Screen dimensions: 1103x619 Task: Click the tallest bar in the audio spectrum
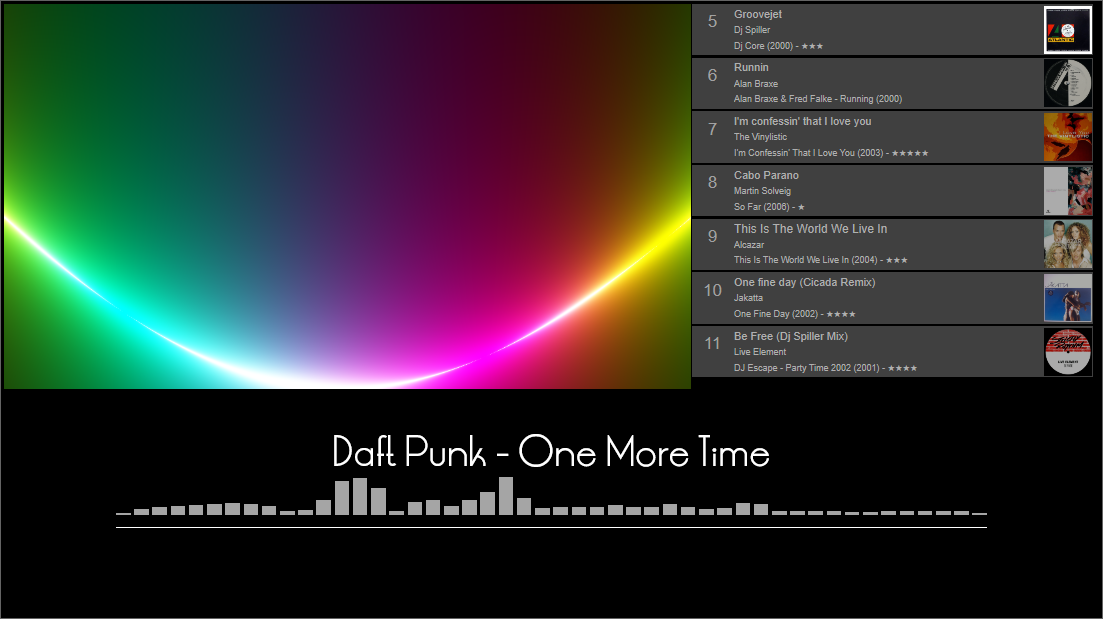point(506,496)
